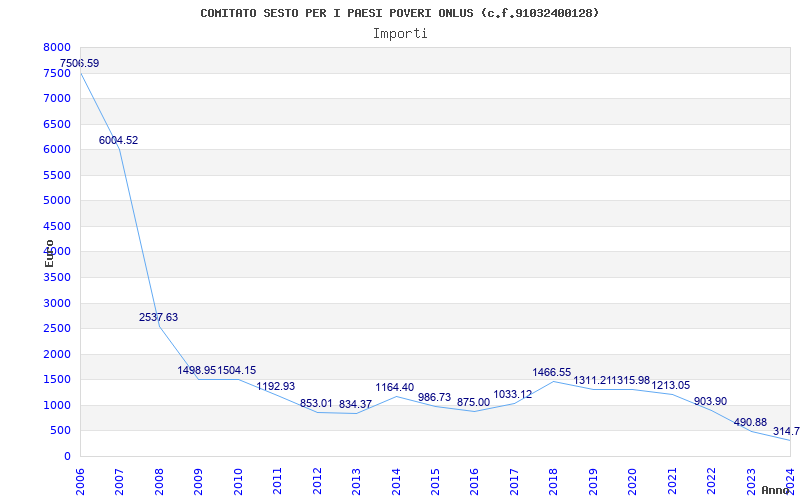This screenshot has width=800, height=500.
Task: Click the data label 1311.21
Action: (x=592, y=381)
